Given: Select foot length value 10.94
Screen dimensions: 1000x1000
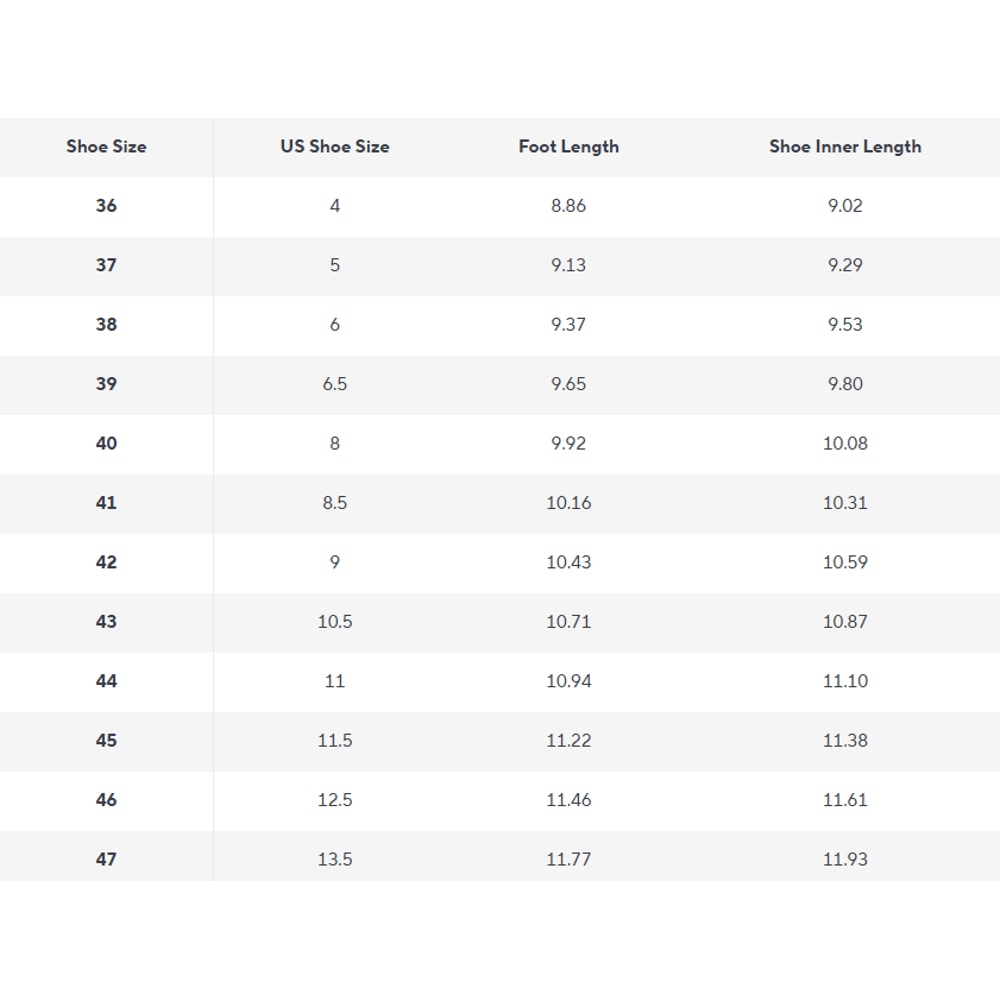Looking at the screenshot, I should click(x=568, y=681).
